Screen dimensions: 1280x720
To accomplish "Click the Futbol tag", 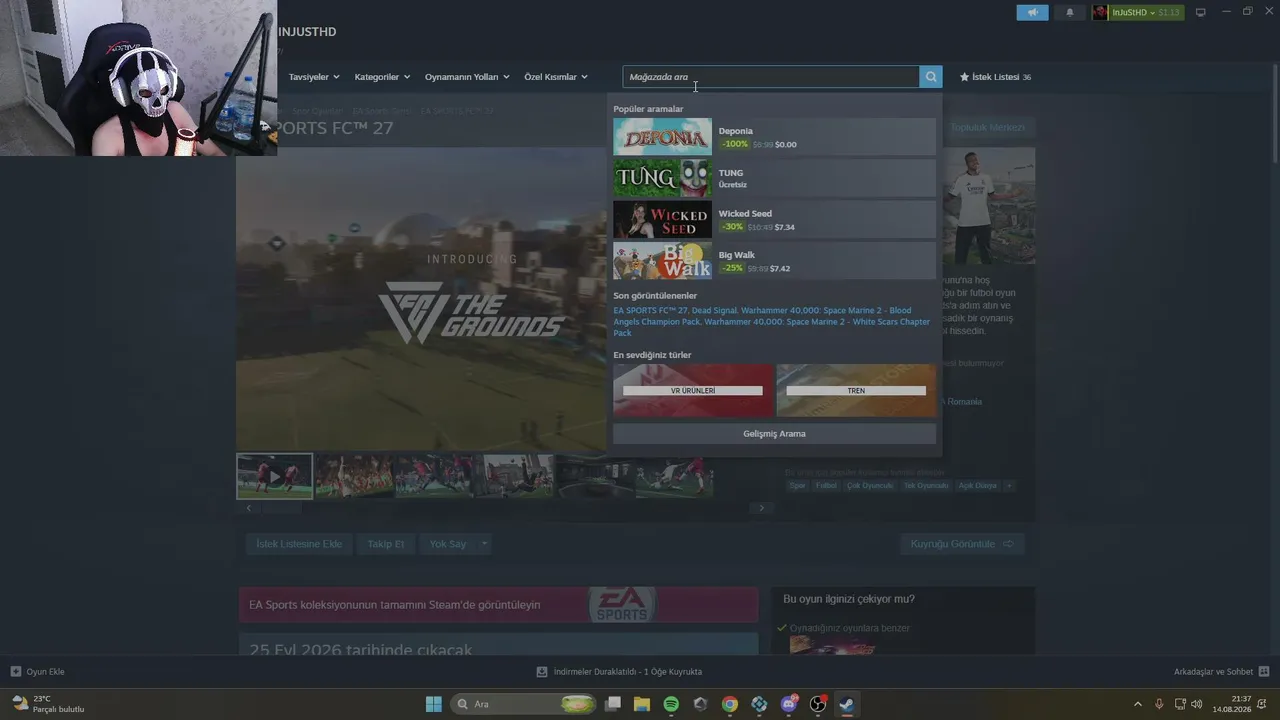I will tap(826, 485).
